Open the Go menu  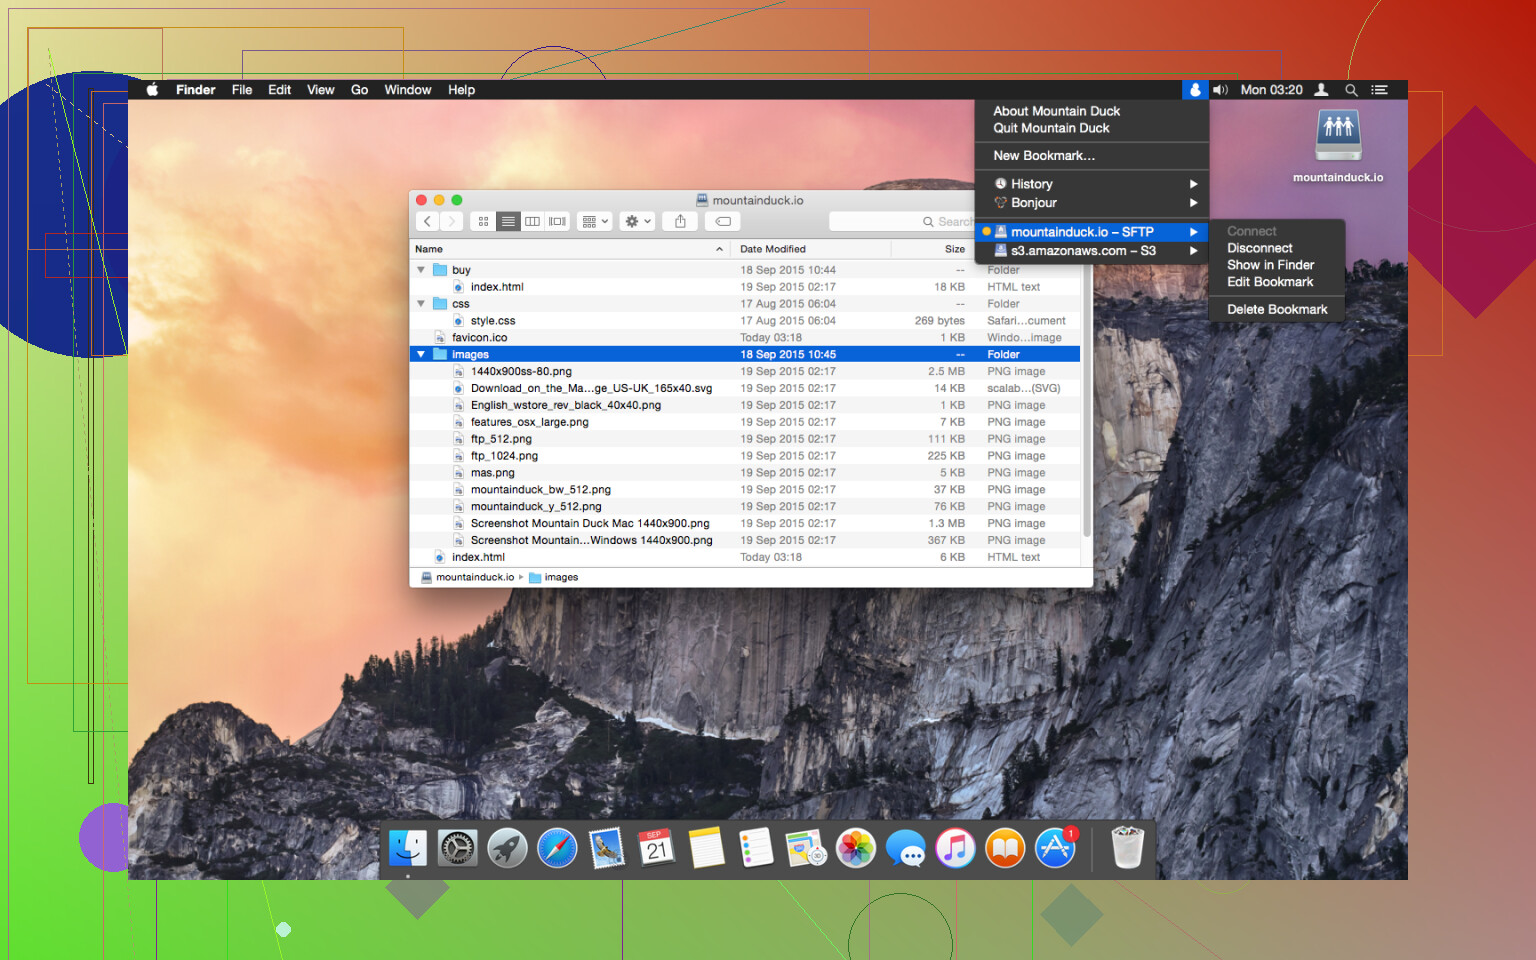click(x=360, y=90)
